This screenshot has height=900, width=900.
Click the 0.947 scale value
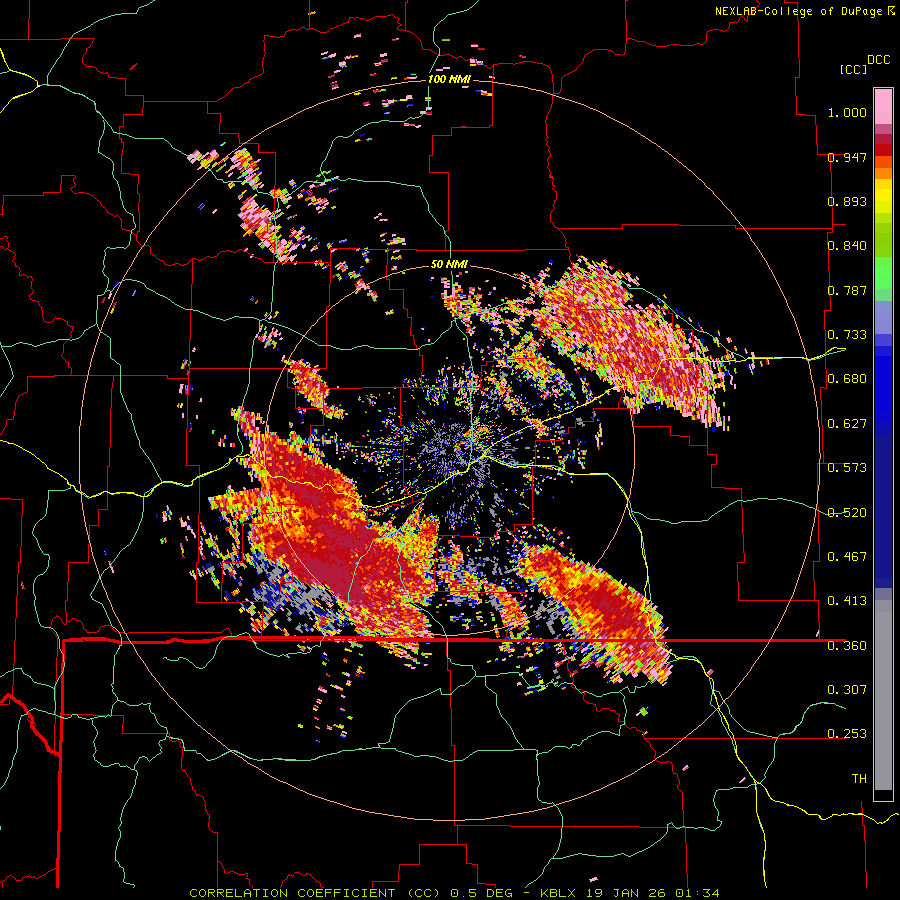[x=847, y=157]
